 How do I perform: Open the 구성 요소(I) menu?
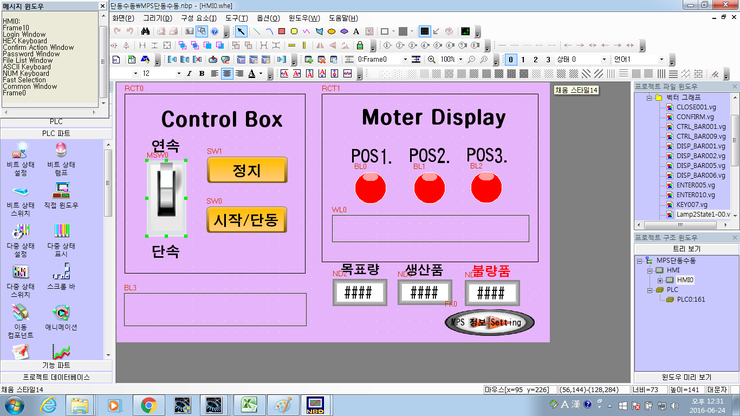tap(199, 18)
